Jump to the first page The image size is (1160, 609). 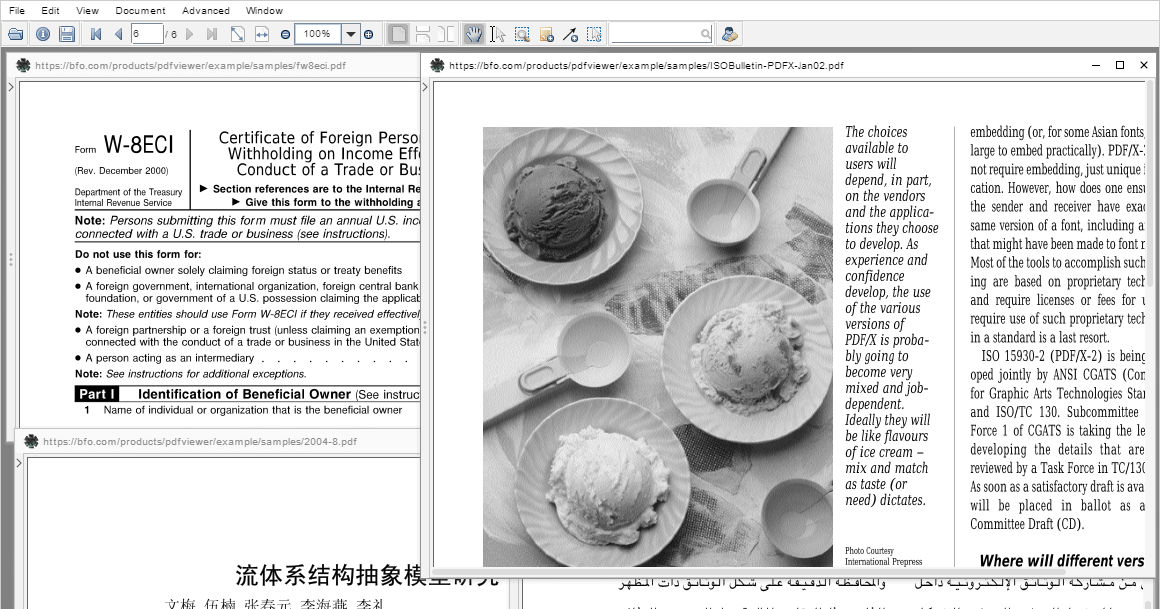click(x=95, y=33)
